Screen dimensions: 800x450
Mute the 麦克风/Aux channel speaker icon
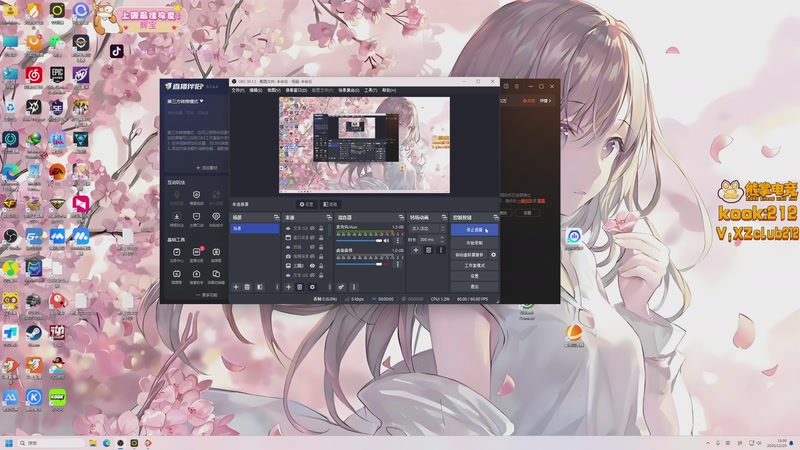[386, 240]
